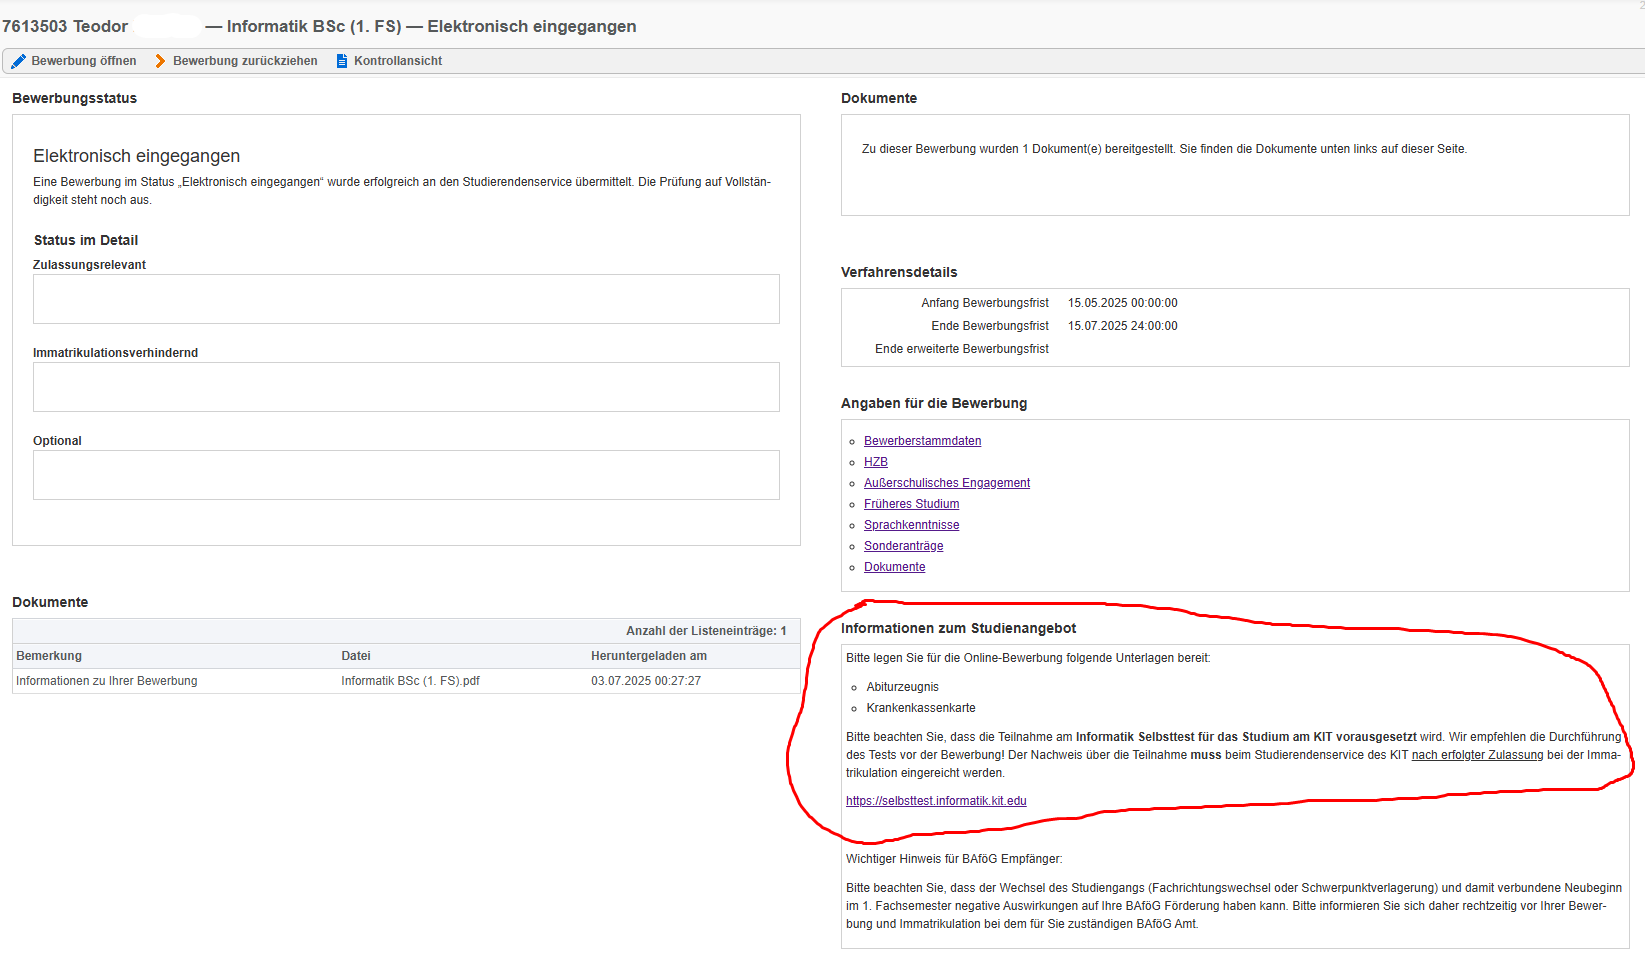The width and height of the screenshot is (1645, 965).
Task: Click the orange arrow icon for Bewerbung zurückziehen
Action: click(160, 61)
